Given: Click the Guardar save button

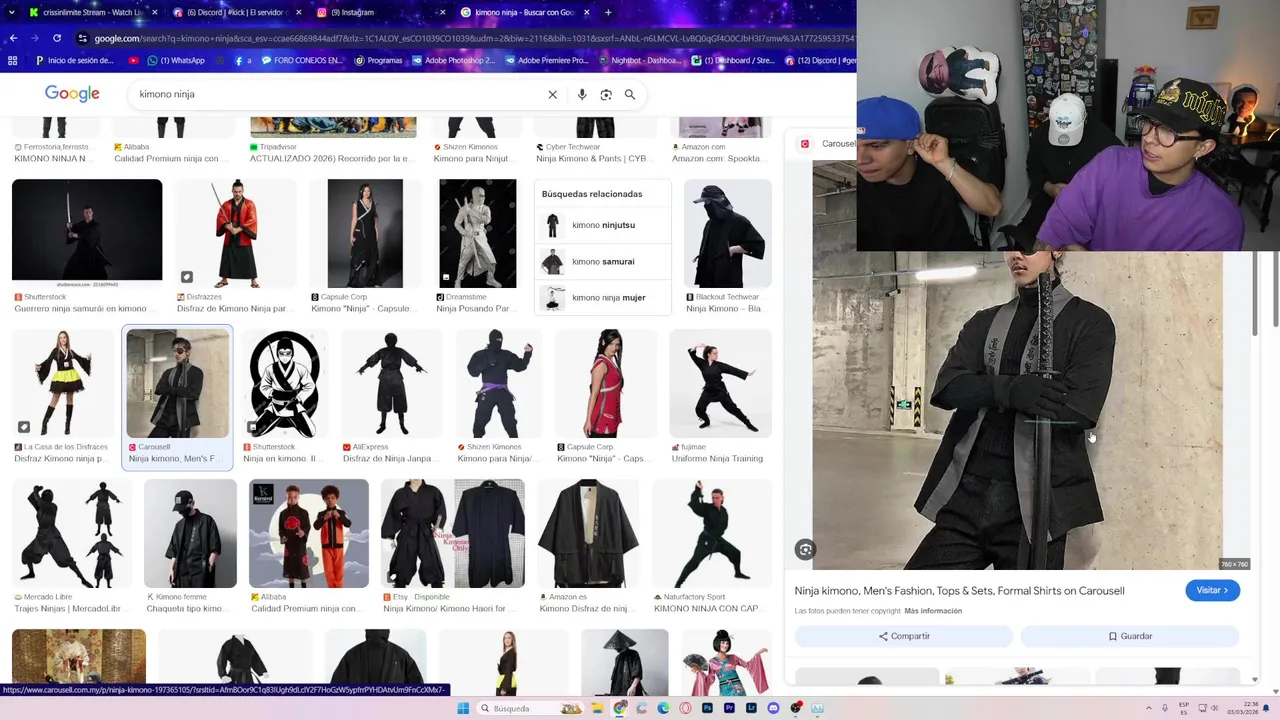Looking at the screenshot, I should coord(1130,636).
